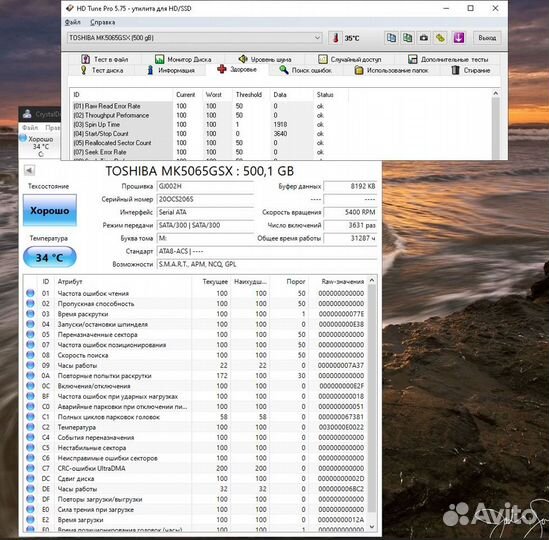Select the CRC-ошибки UltraDMA row

coord(196,468)
